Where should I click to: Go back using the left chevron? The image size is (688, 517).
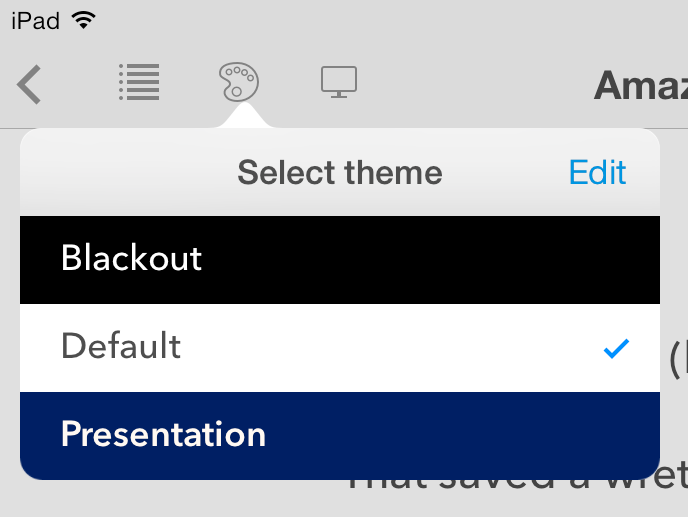tap(29, 84)
